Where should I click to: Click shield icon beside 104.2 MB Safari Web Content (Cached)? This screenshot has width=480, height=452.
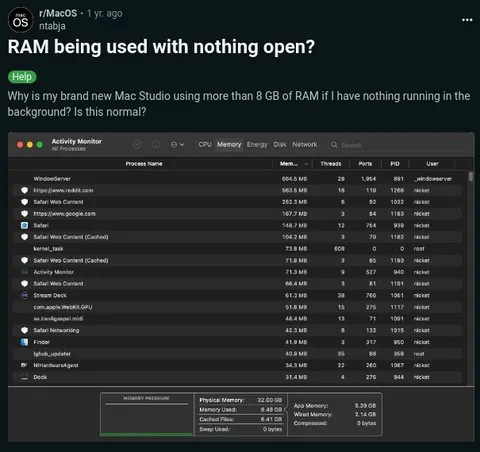(24, 237)
